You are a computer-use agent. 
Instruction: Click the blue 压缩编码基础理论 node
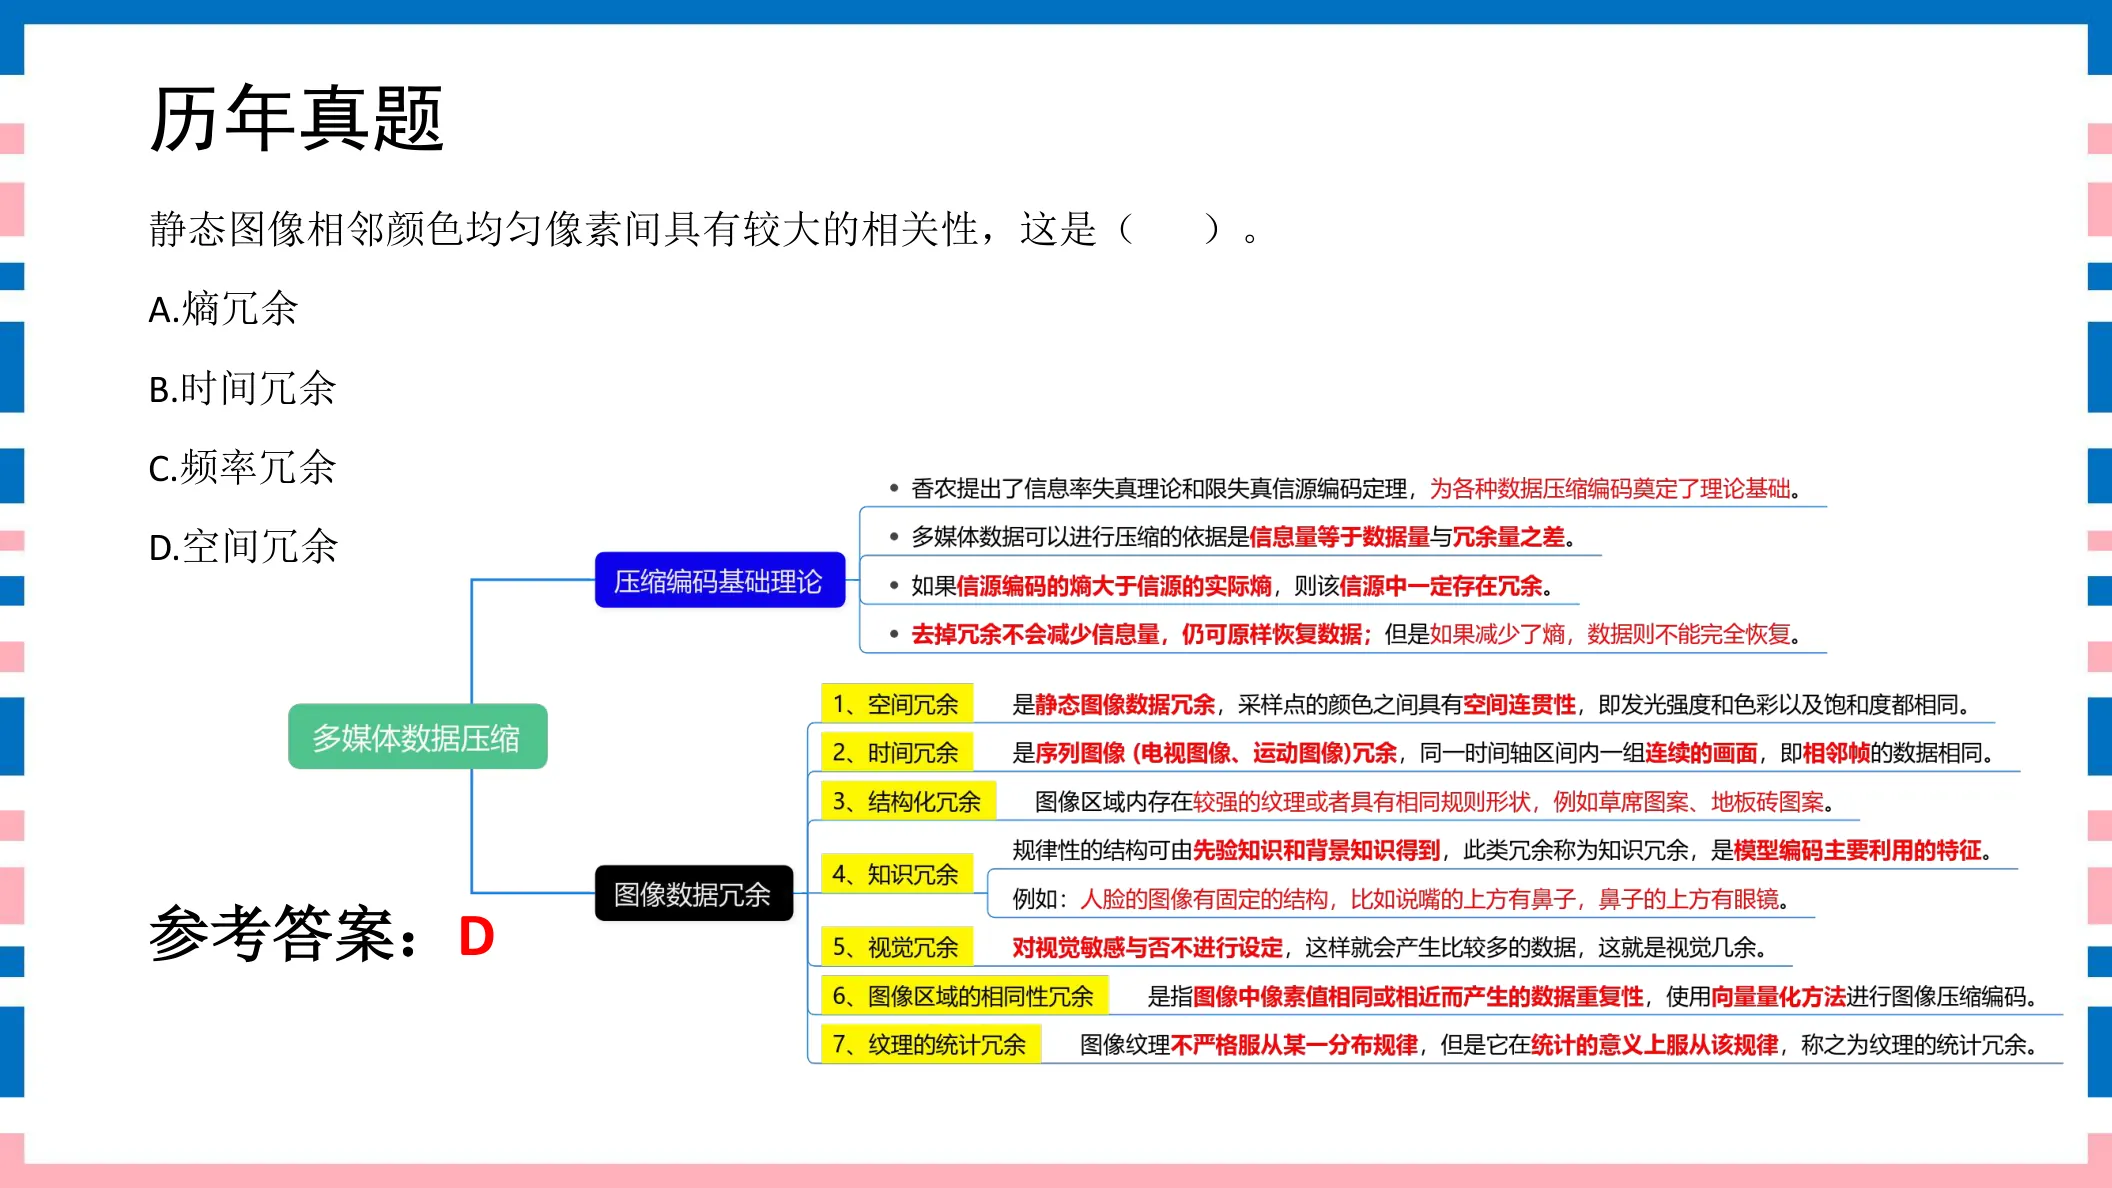pos(719,581)
